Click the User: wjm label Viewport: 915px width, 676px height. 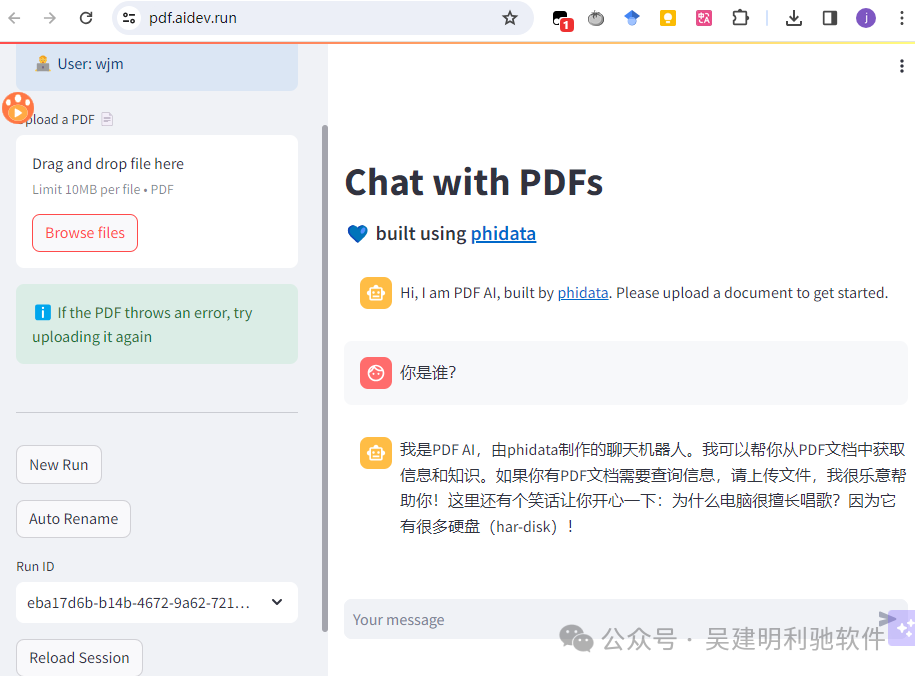90,64
